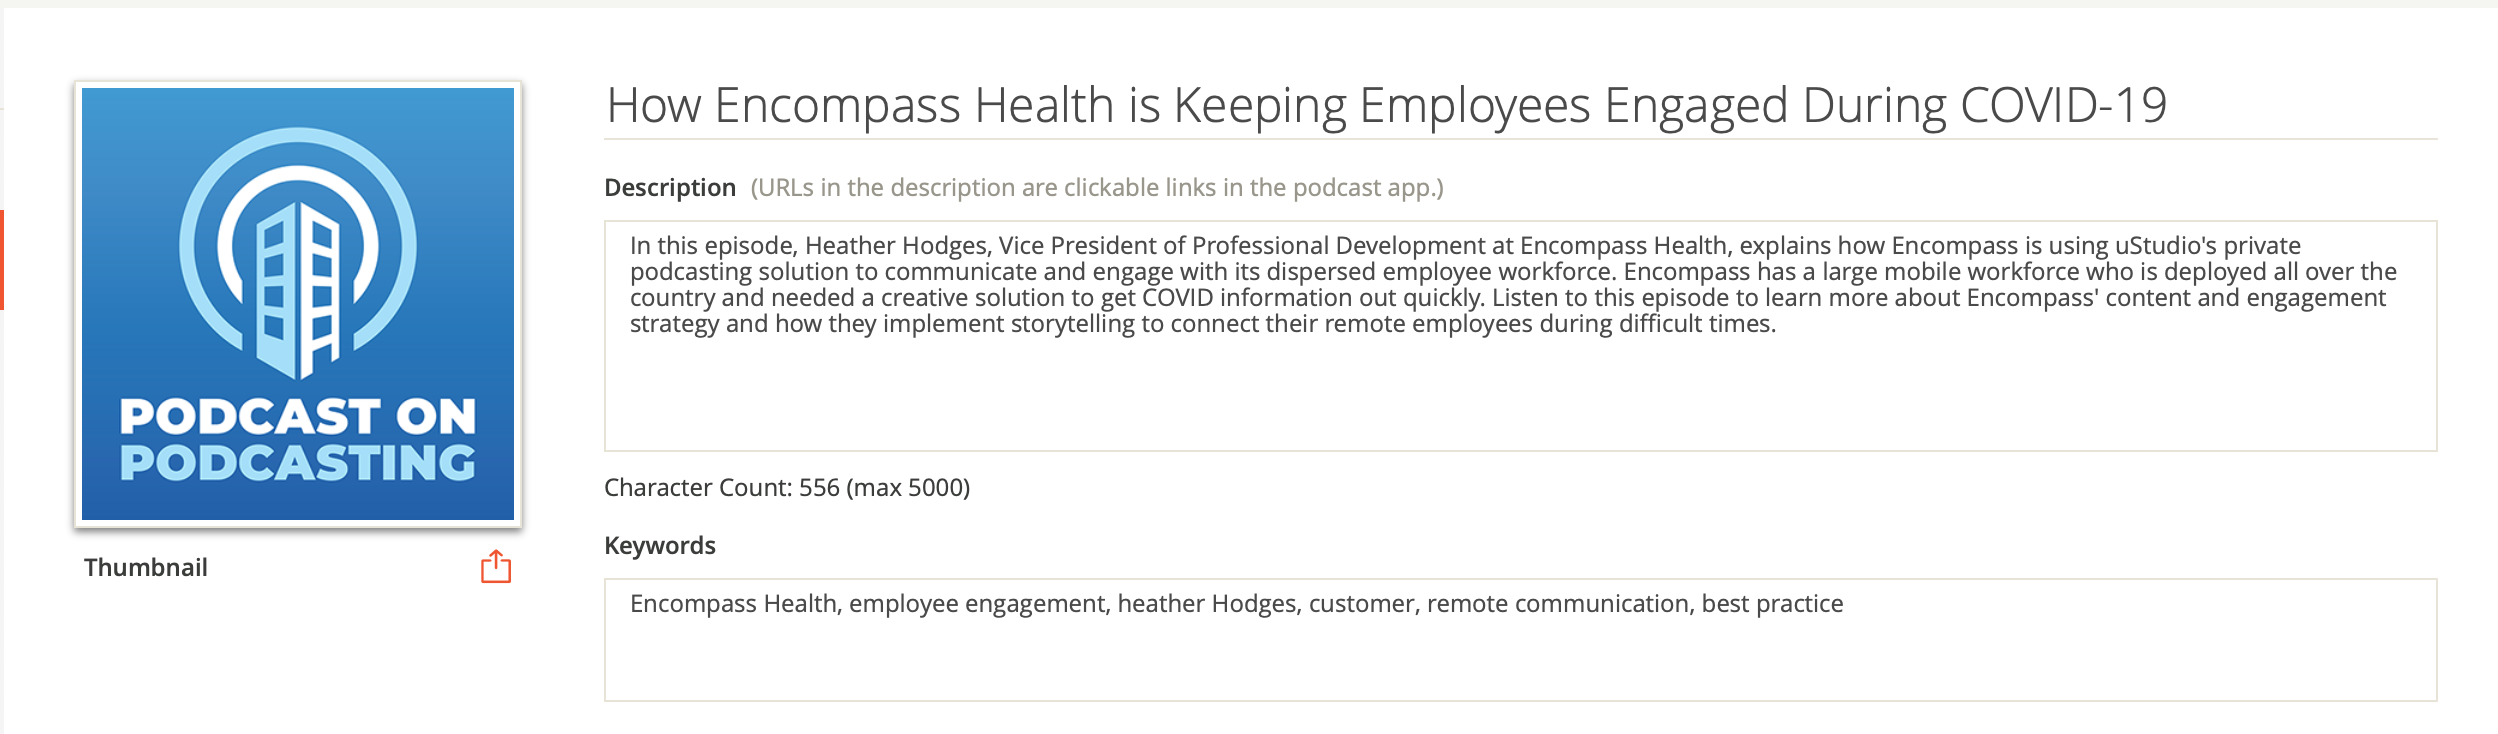
Task: Click the episode title field
Action: click(1385, 106)
